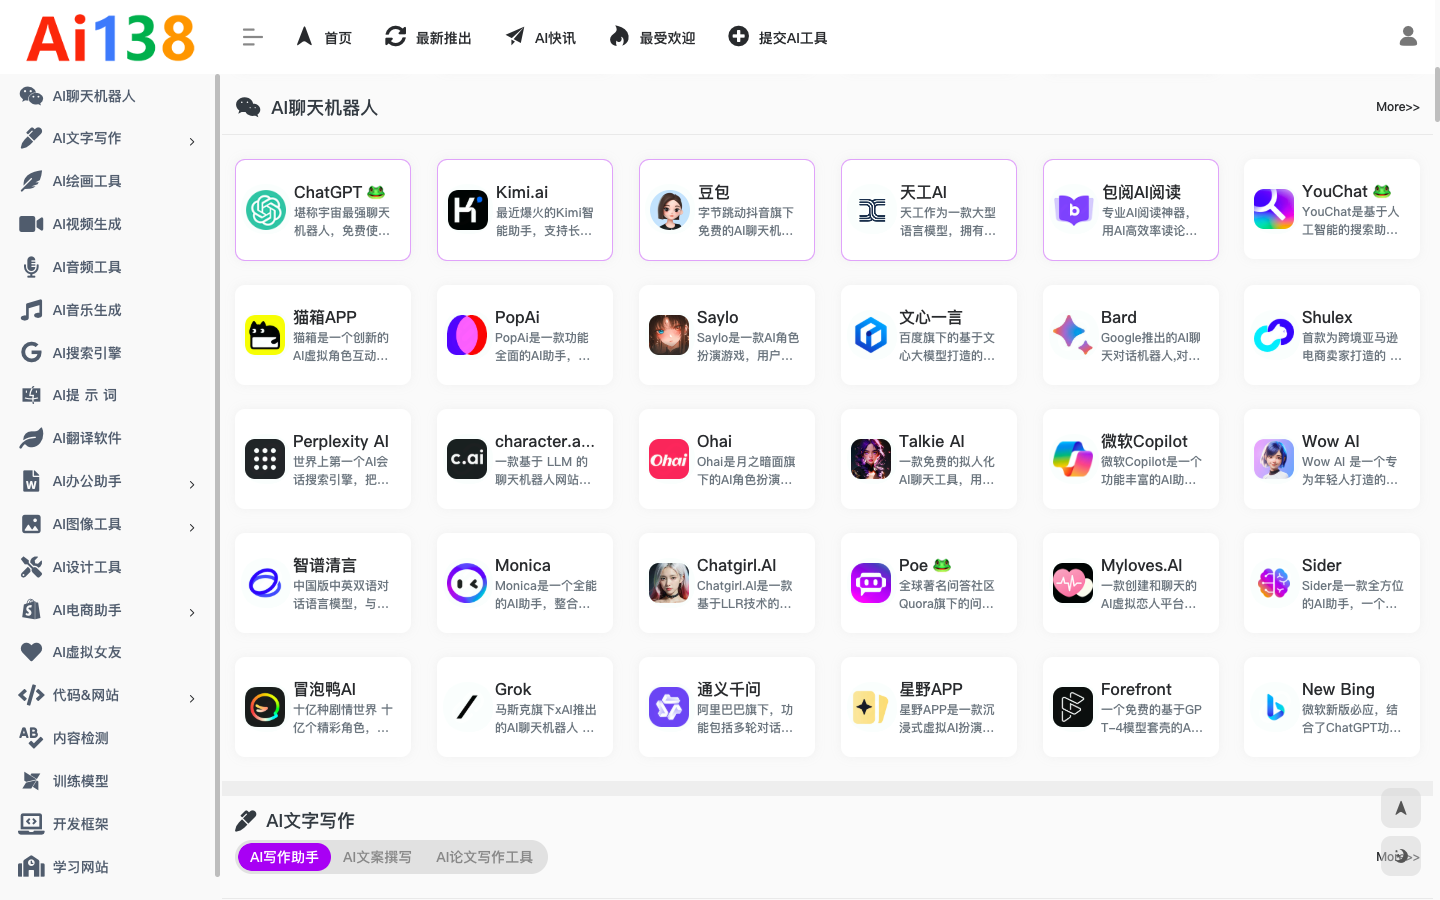This screenshot has width=1440, height=900.
Task: Open the user account icon
Action: [1408, 37]
